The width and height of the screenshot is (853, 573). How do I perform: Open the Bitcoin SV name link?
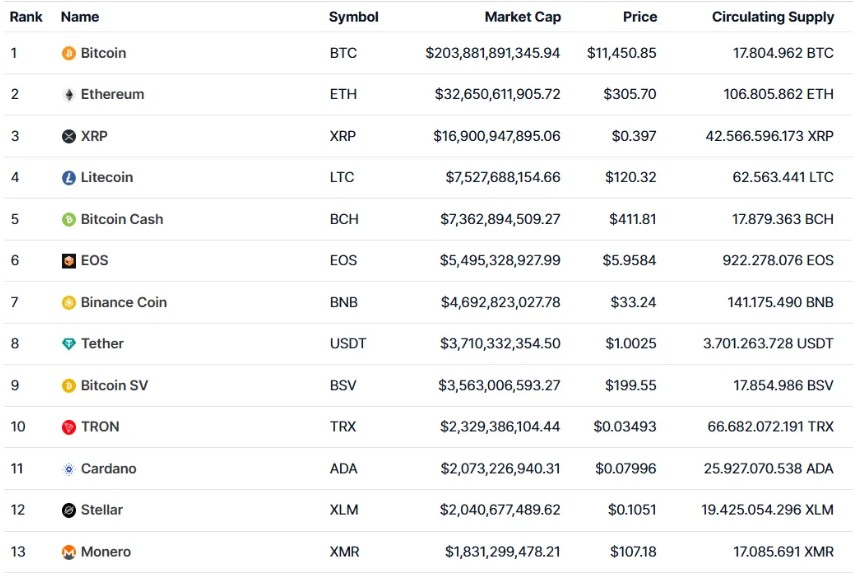[x=114, y=385]
